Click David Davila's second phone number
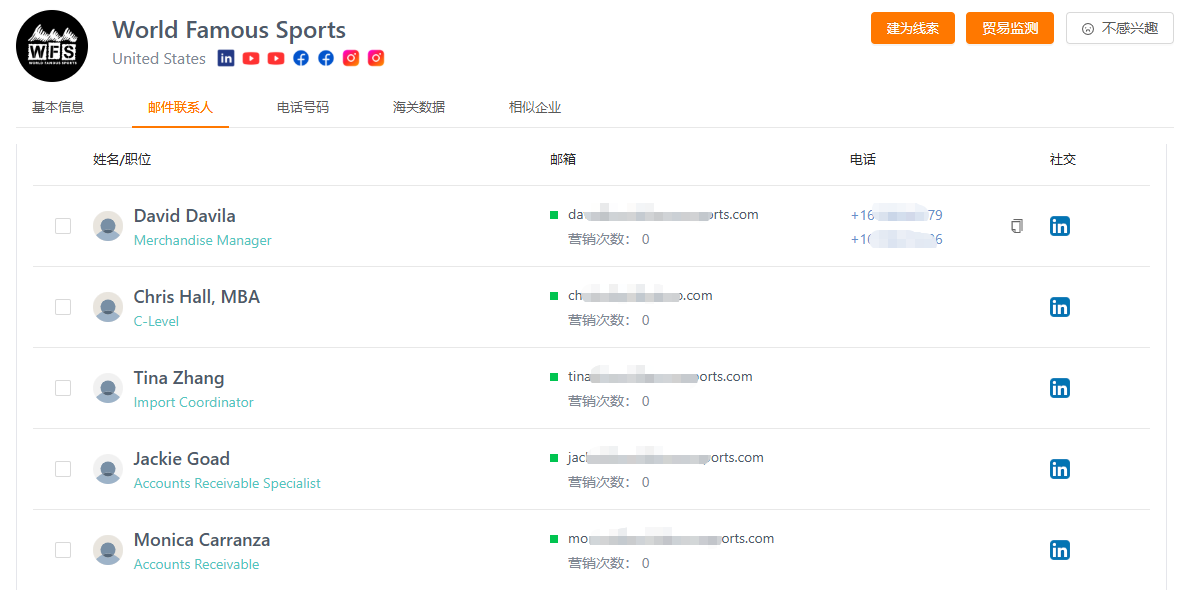 click(x=896, y=240)
